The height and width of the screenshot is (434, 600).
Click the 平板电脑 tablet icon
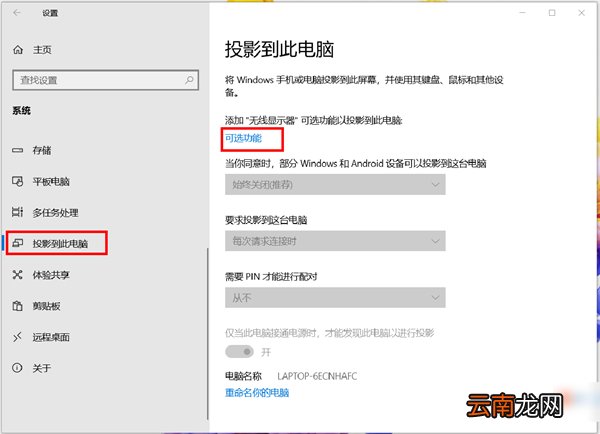tap(18, 181)
